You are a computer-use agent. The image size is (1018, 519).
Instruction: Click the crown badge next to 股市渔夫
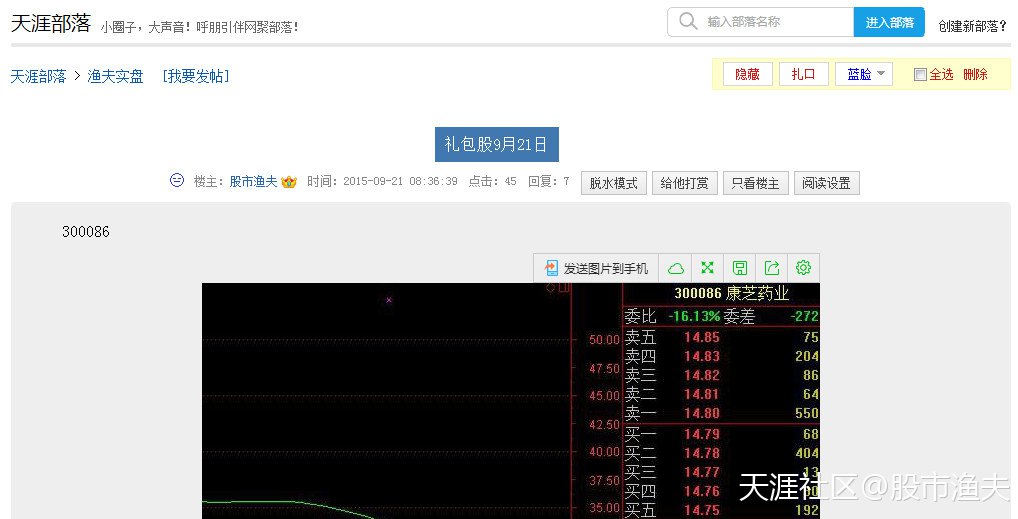click(289, 182)
